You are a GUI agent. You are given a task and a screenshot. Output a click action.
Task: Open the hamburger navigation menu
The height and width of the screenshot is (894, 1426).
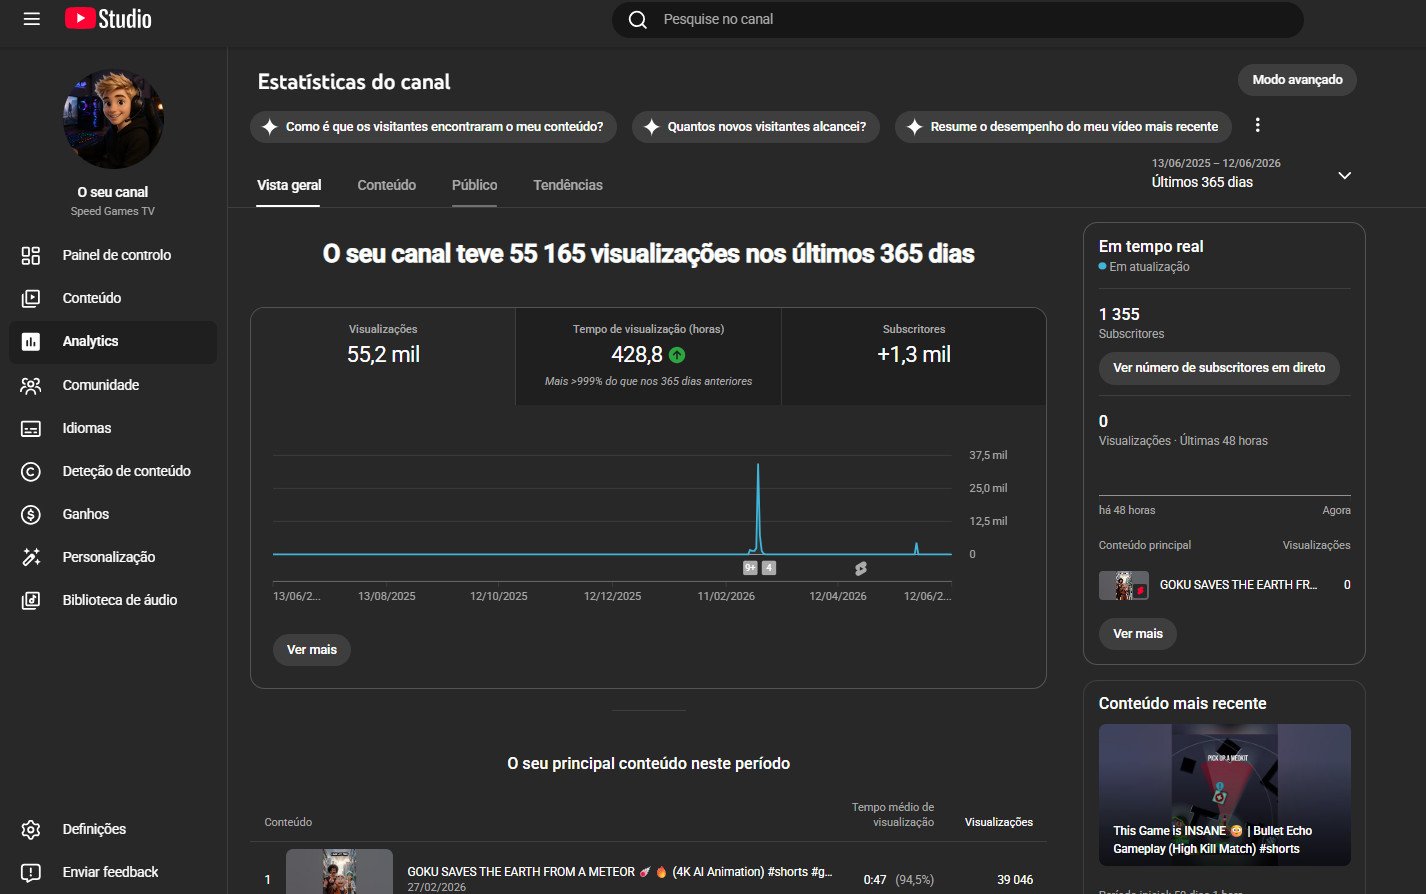pos(31,19)
